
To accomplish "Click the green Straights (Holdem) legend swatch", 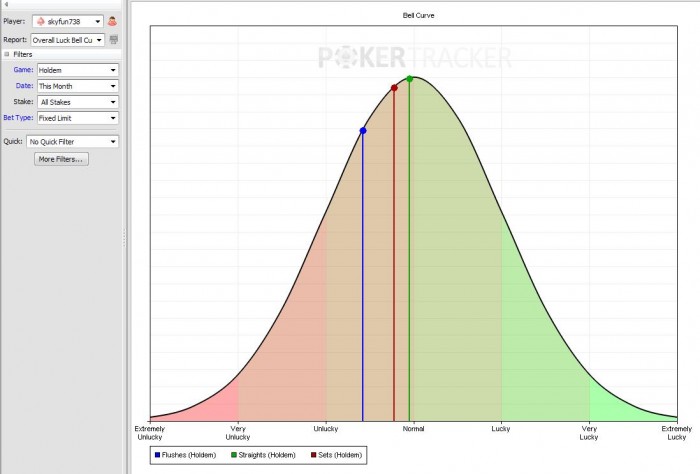I will tap(234, 455).
